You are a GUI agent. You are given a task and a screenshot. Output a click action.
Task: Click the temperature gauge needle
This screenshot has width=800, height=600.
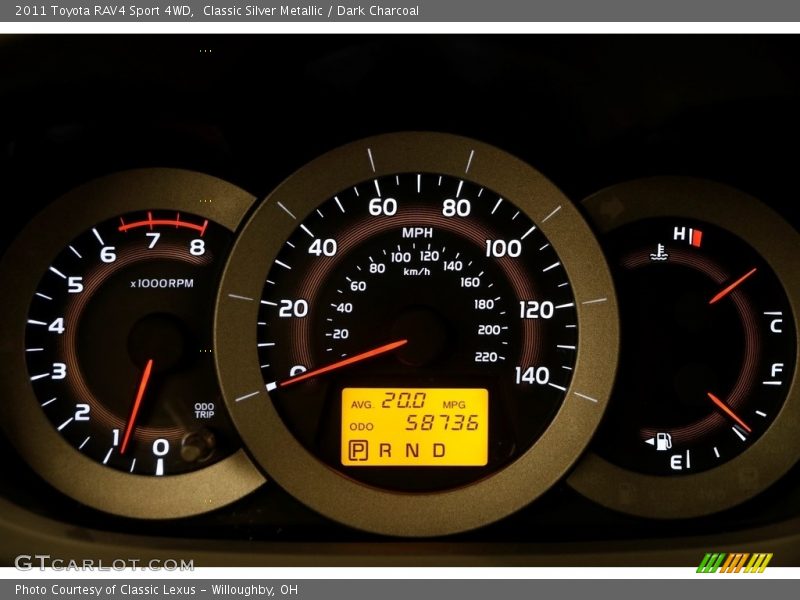coord(733,286)
